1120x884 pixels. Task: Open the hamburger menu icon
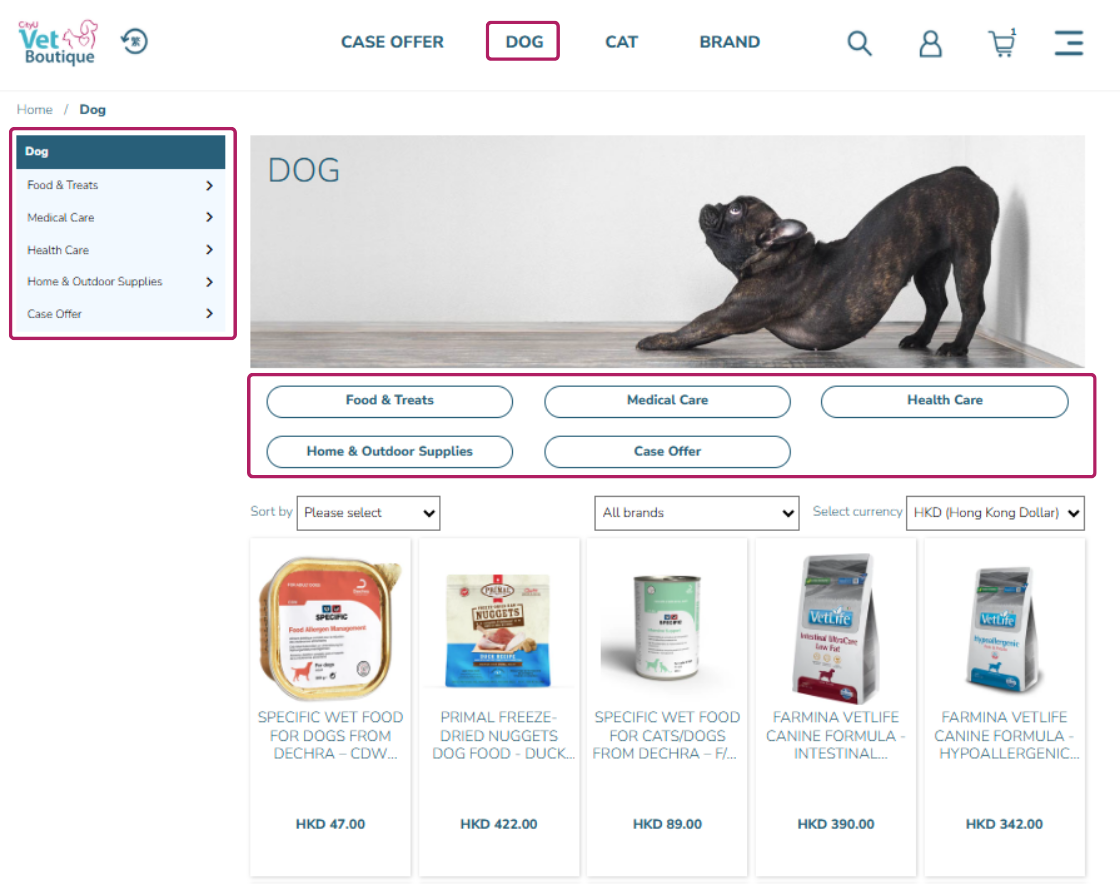[1069, 43]
